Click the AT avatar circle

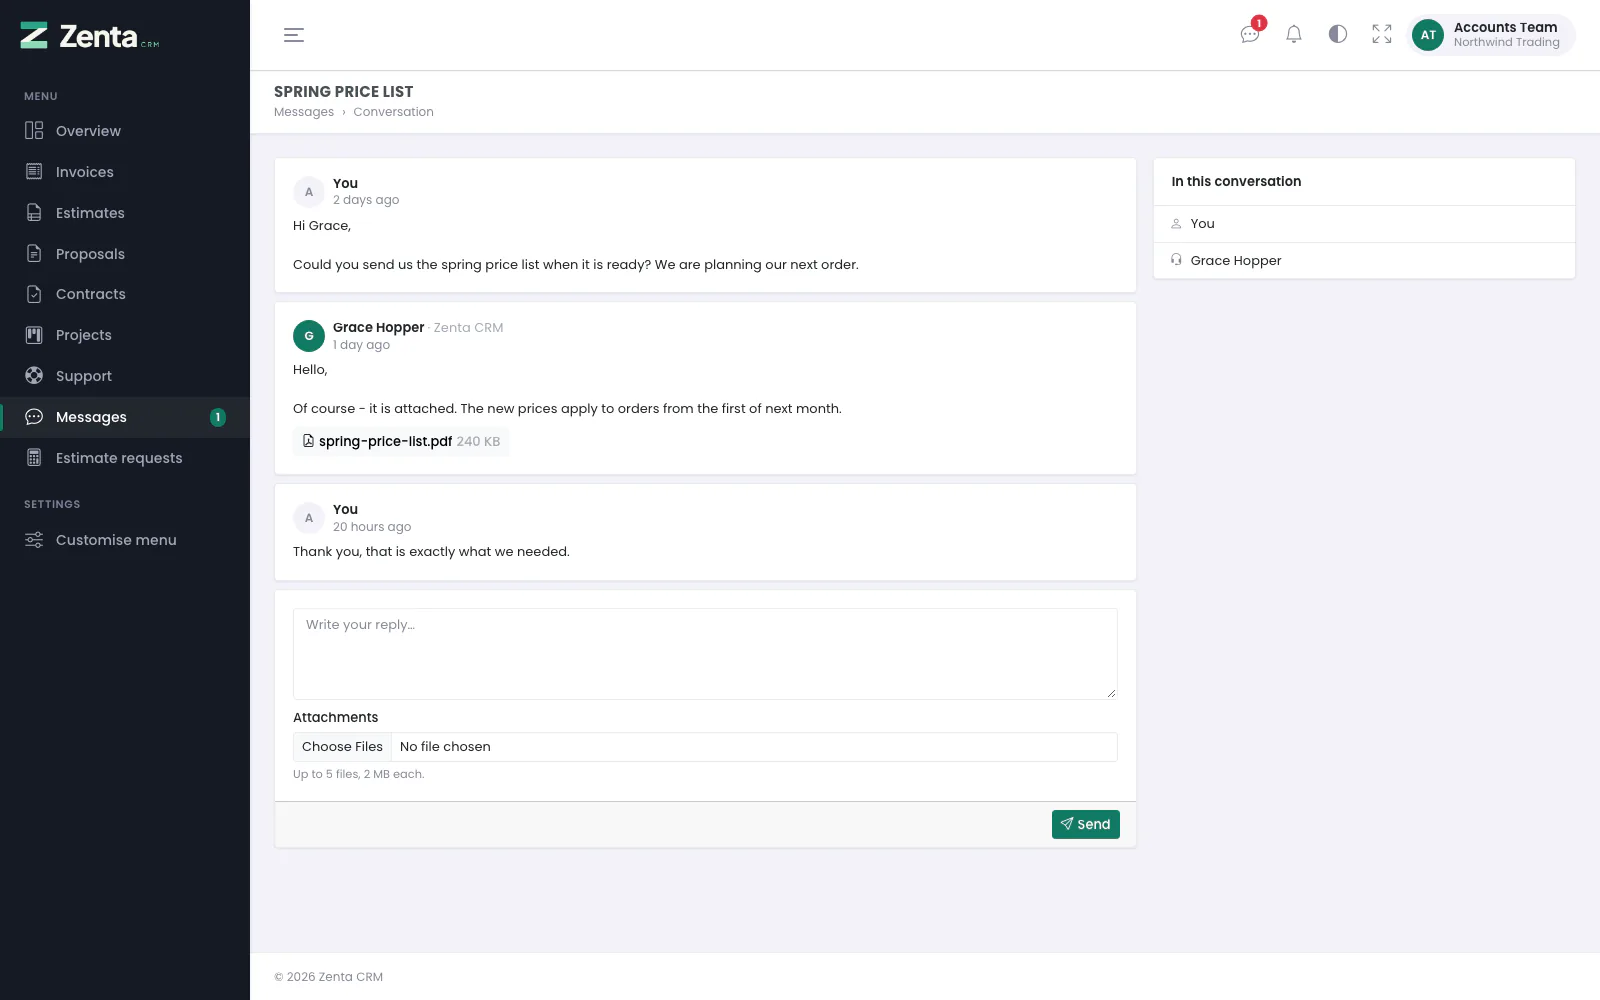(1428, 35)
